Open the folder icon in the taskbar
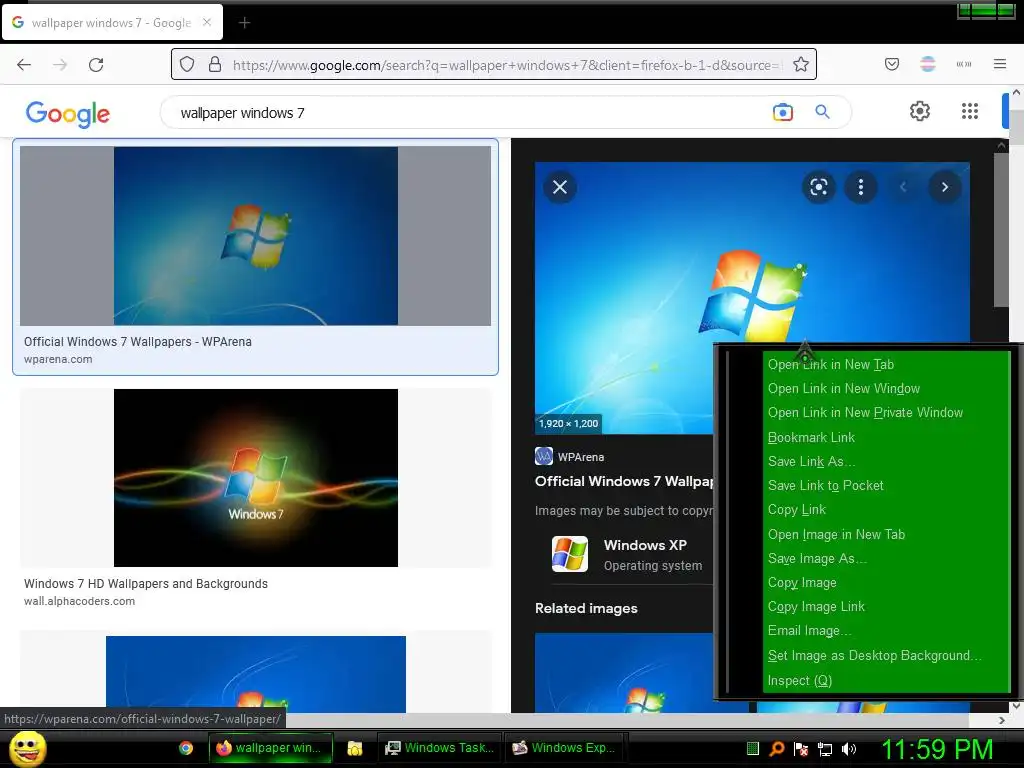Viewport: 1024px width, 768px height. pos(355,748)
